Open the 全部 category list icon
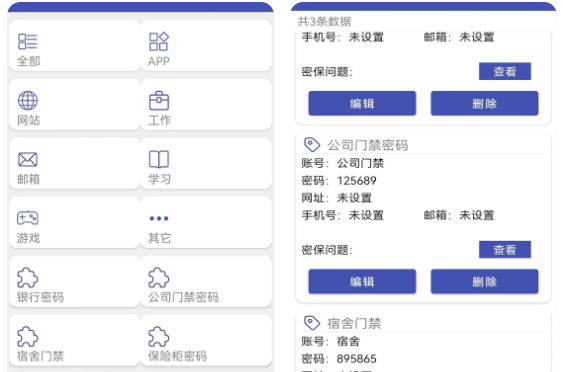The height and width of the screenshot is (372, 563). [28, 41]
